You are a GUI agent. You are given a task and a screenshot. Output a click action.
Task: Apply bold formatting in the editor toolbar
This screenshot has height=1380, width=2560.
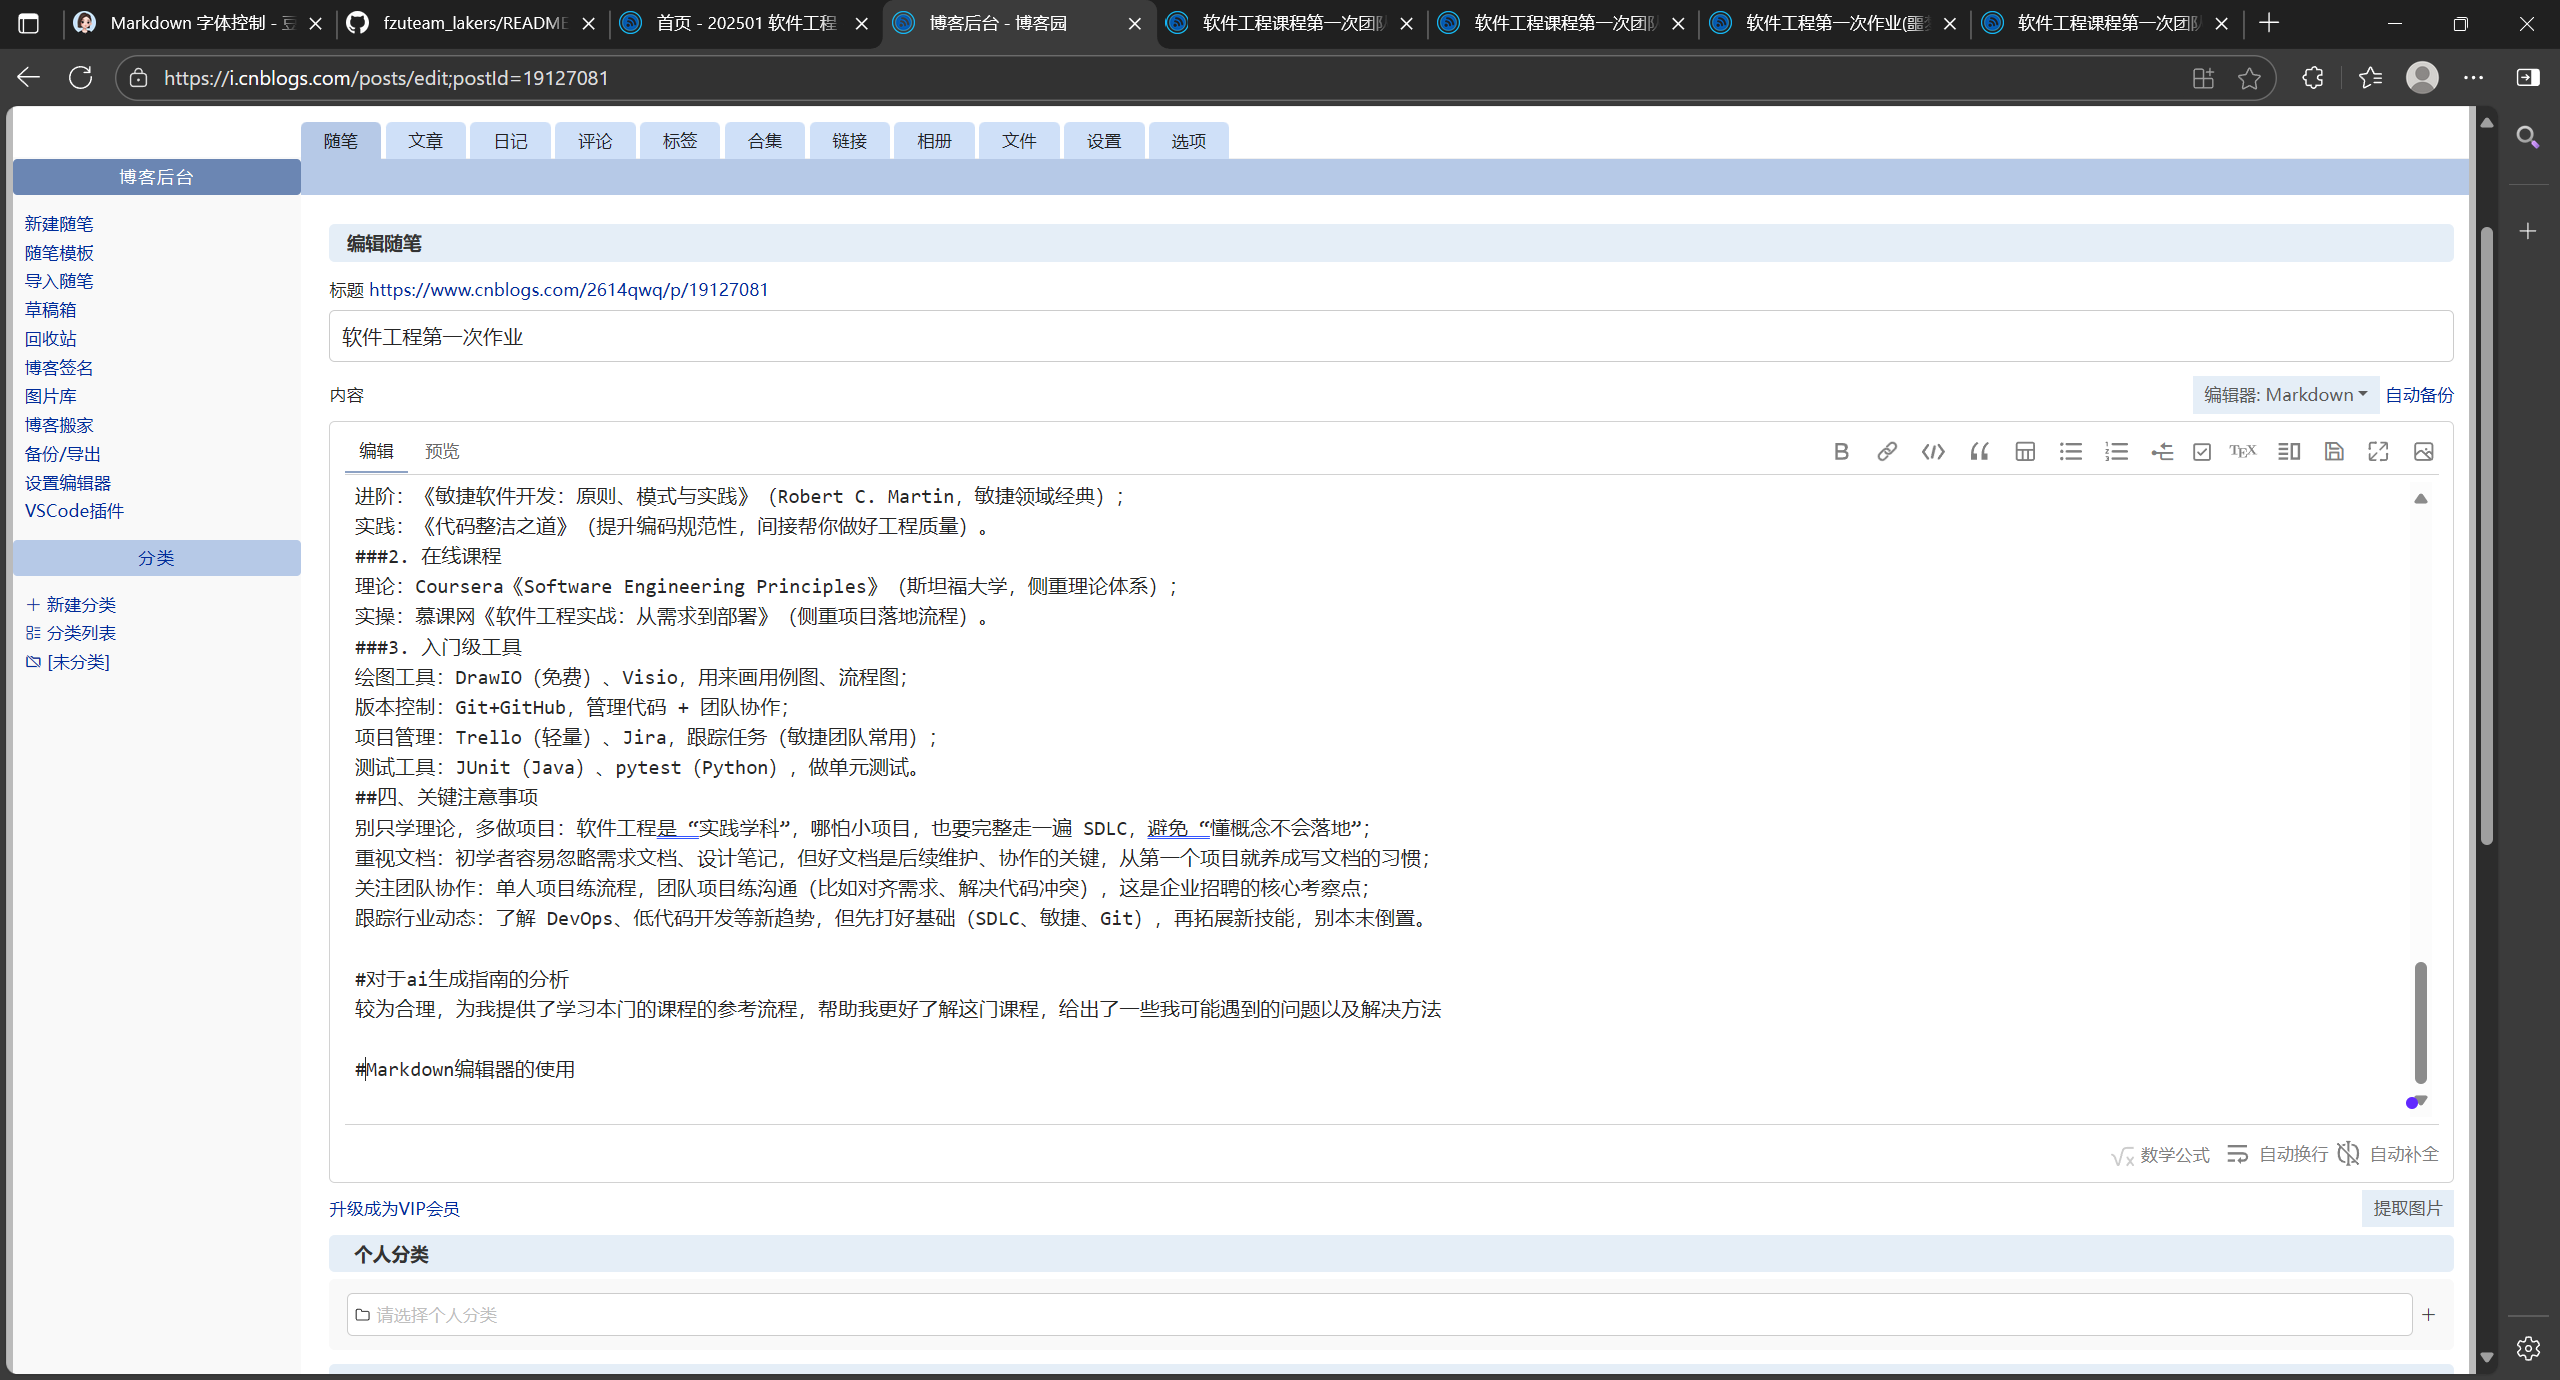tap(1841, 452)
